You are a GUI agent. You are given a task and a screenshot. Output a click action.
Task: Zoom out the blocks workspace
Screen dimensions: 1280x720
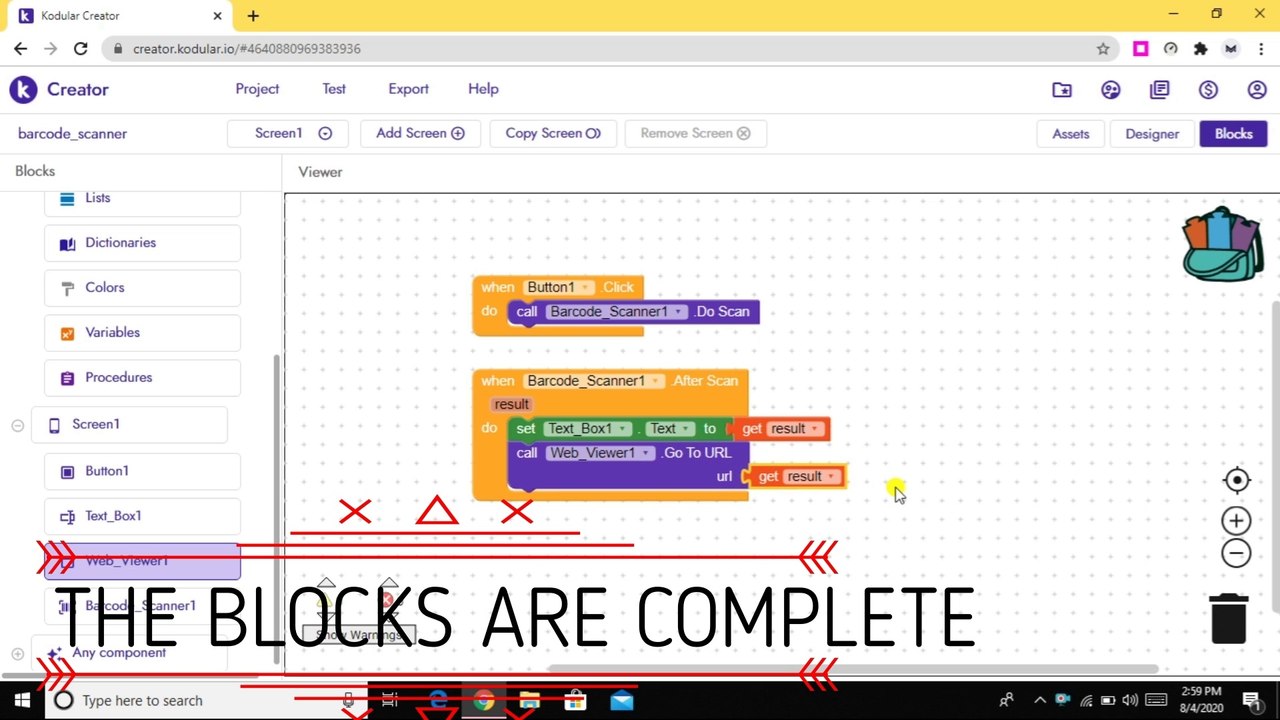tap(1236, 553)
